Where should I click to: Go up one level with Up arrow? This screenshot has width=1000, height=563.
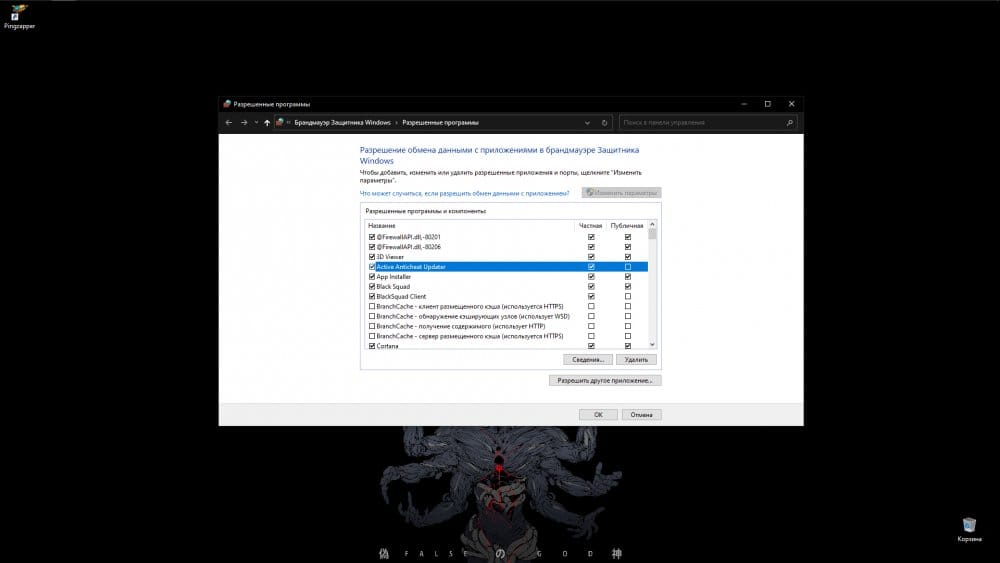click(x=267, y=123)
